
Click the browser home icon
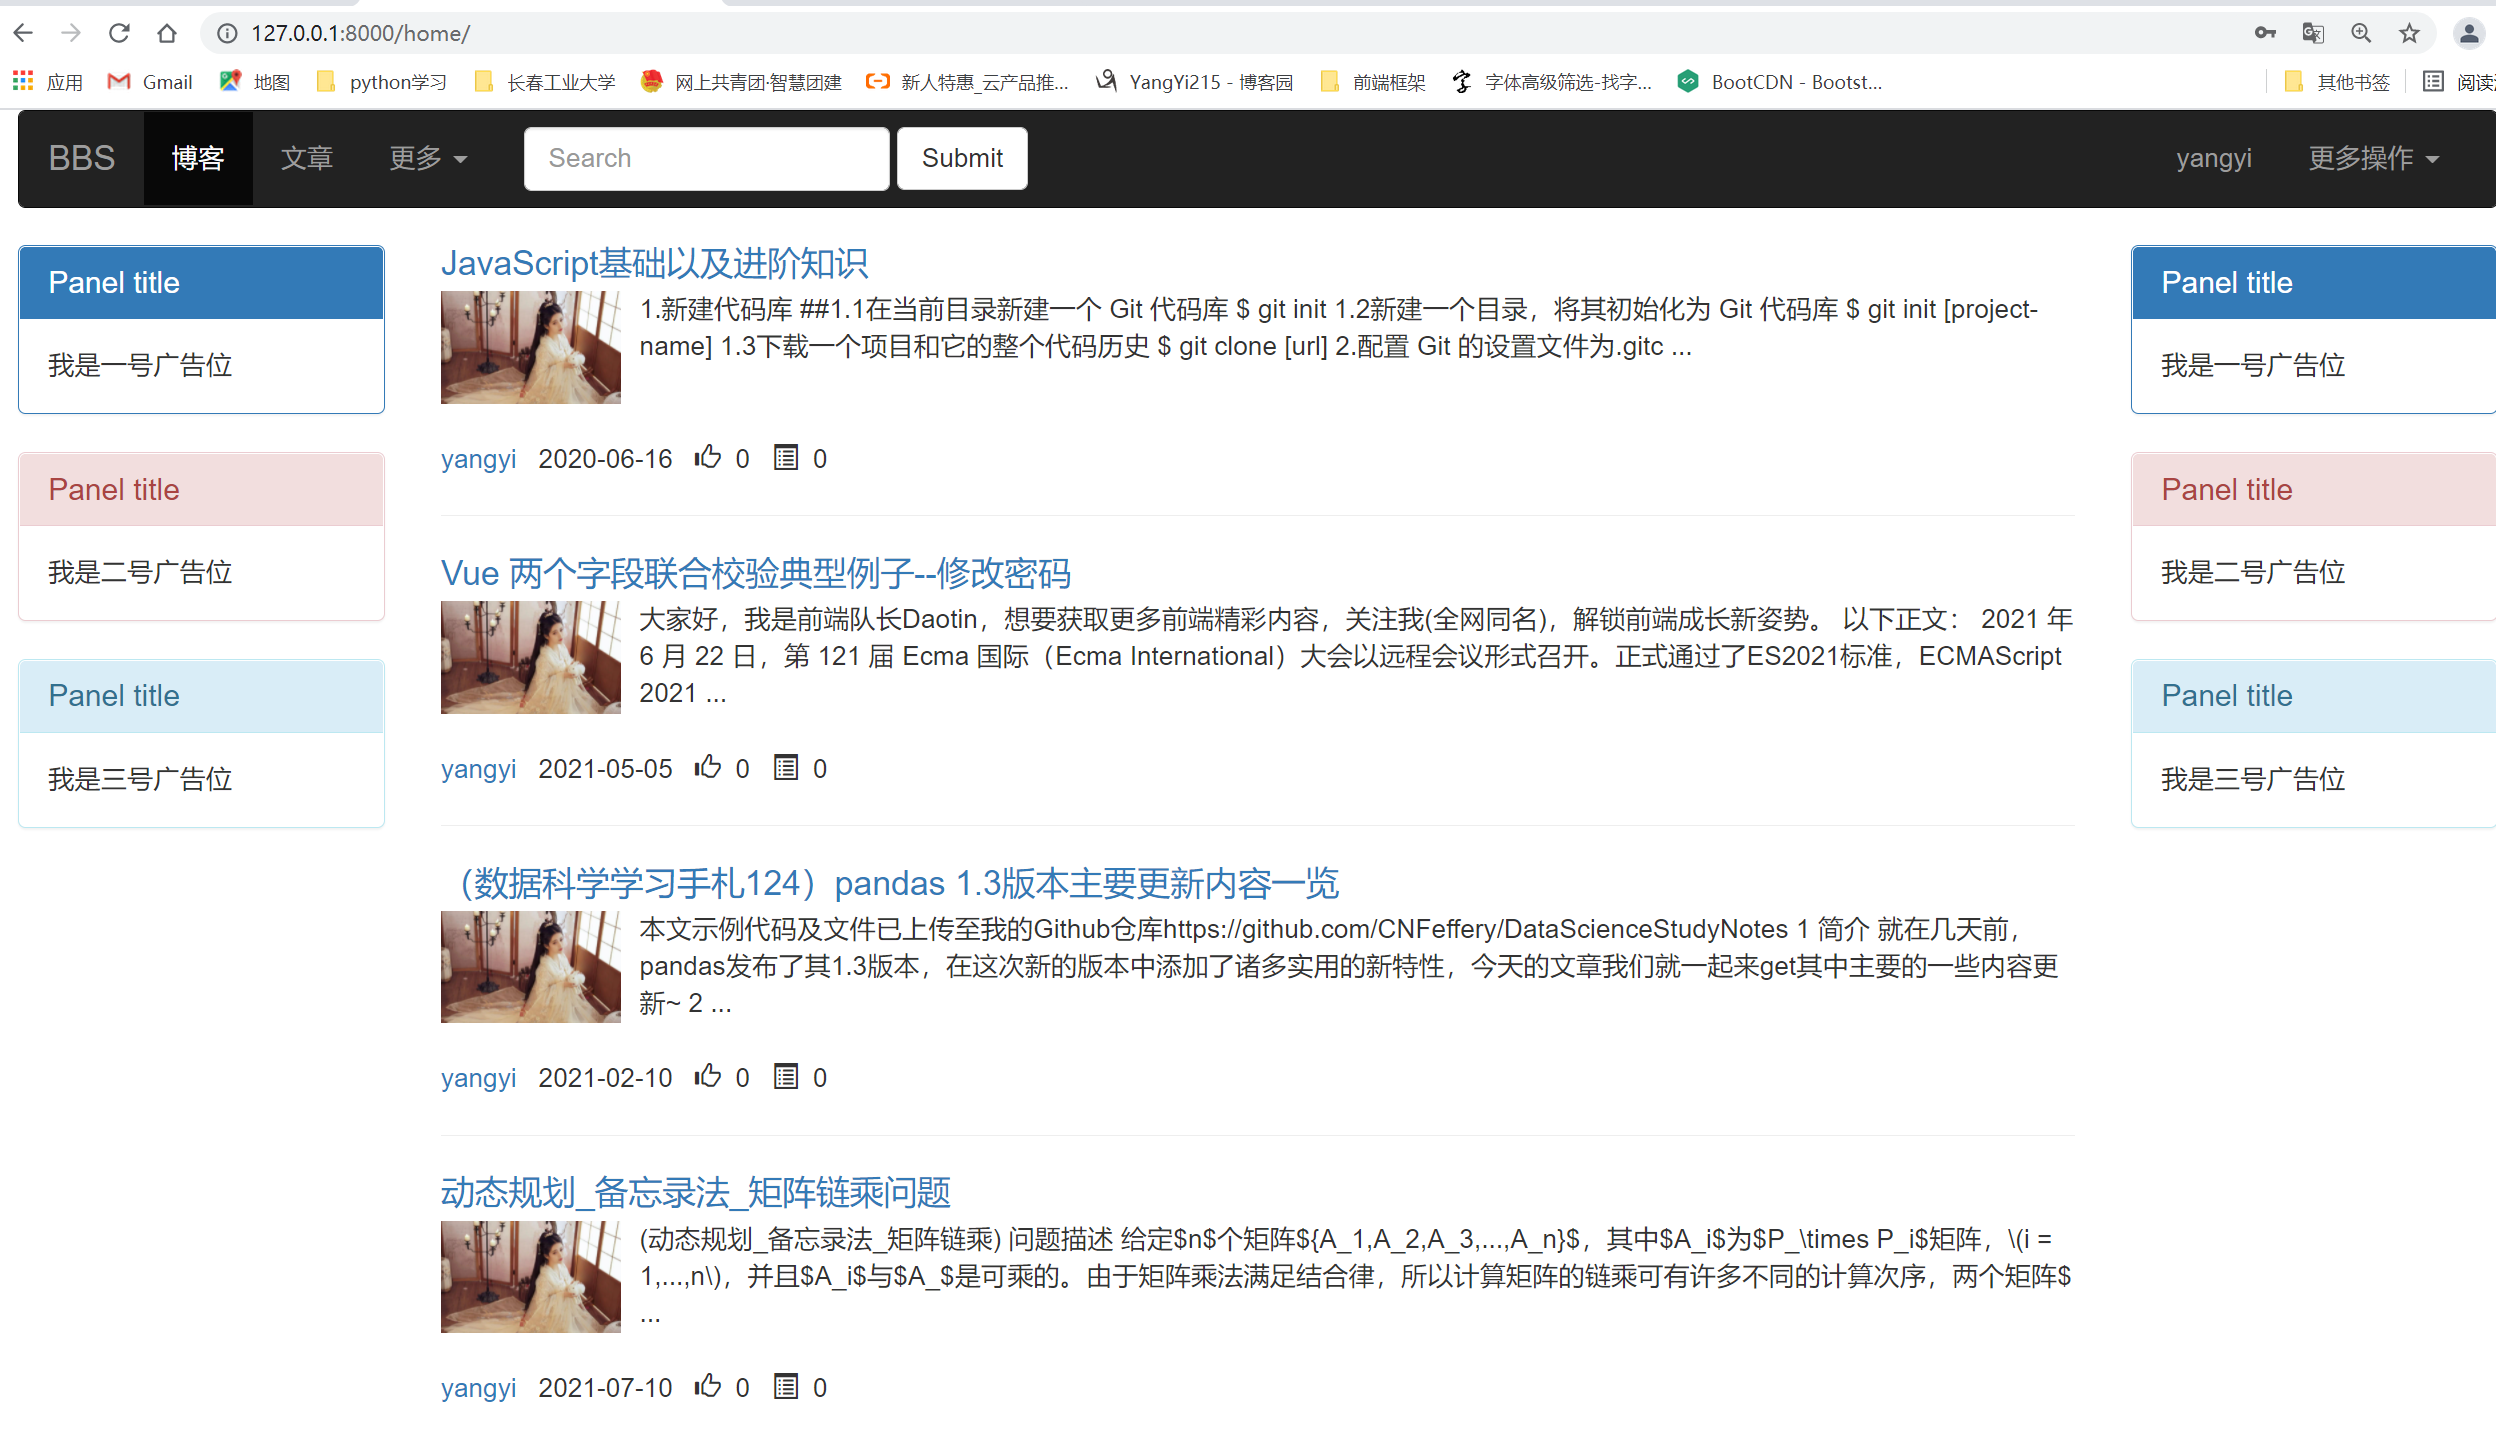(x=167, y=33)
